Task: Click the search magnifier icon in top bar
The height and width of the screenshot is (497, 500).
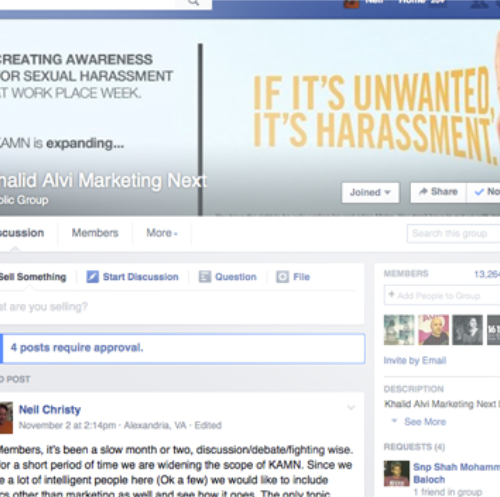Action: tap(193, 2)
